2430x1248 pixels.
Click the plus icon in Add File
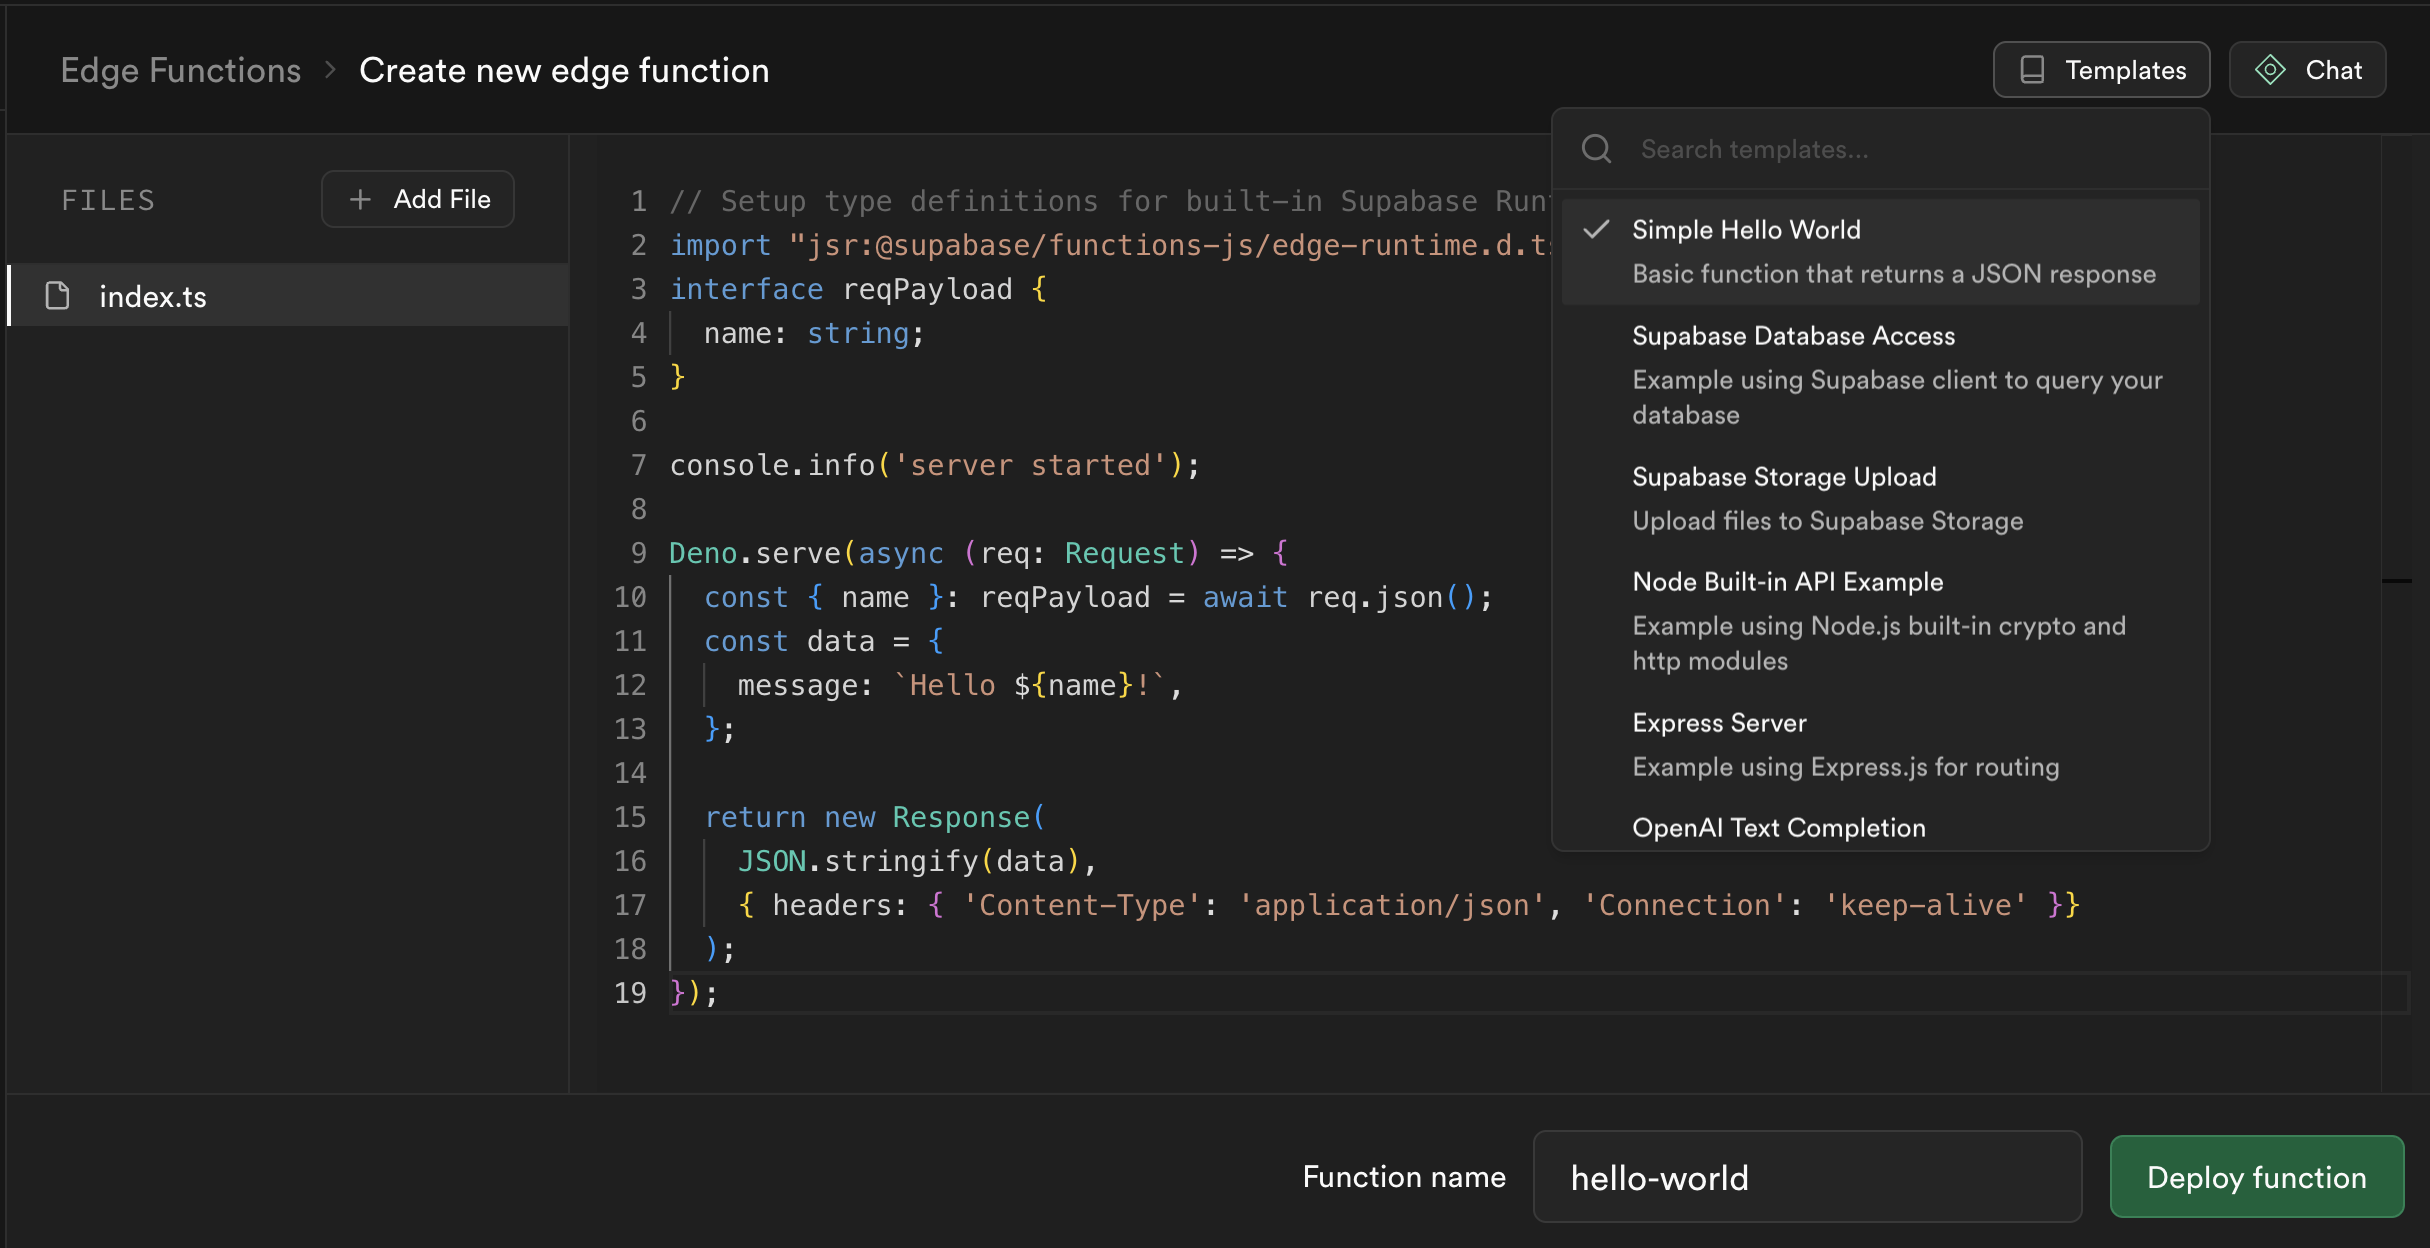click(360, 199)
